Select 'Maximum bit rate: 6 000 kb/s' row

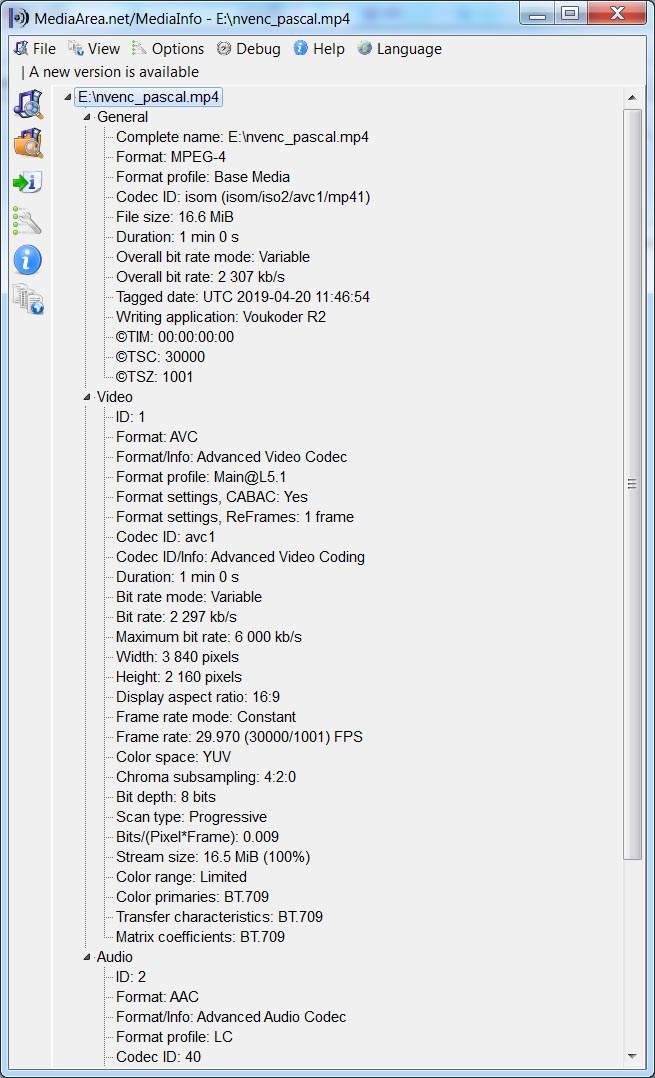[x=208, y=637]
